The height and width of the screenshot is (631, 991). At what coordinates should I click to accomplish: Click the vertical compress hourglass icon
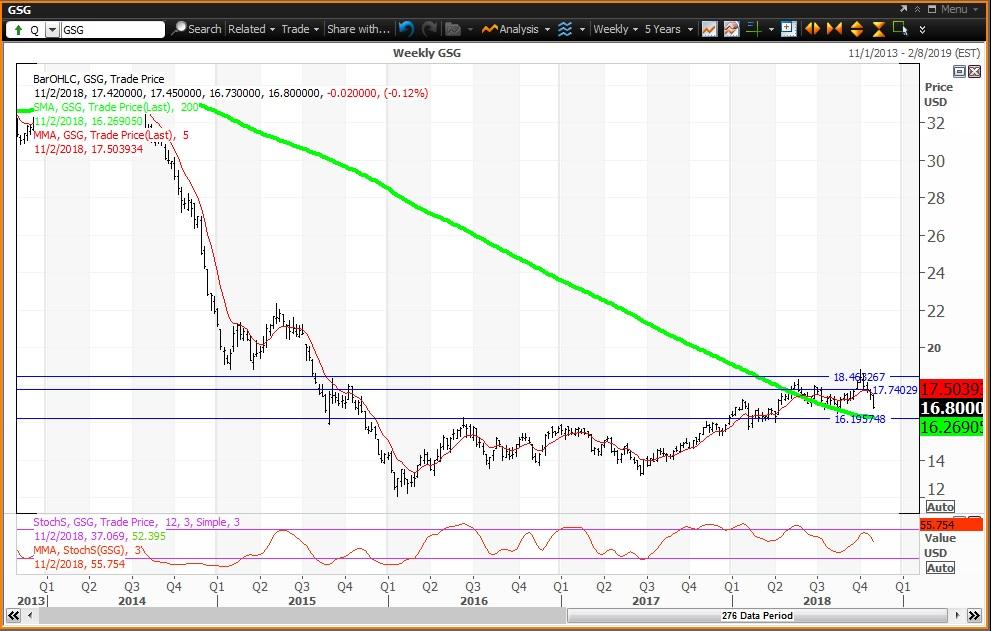(879, 29)
